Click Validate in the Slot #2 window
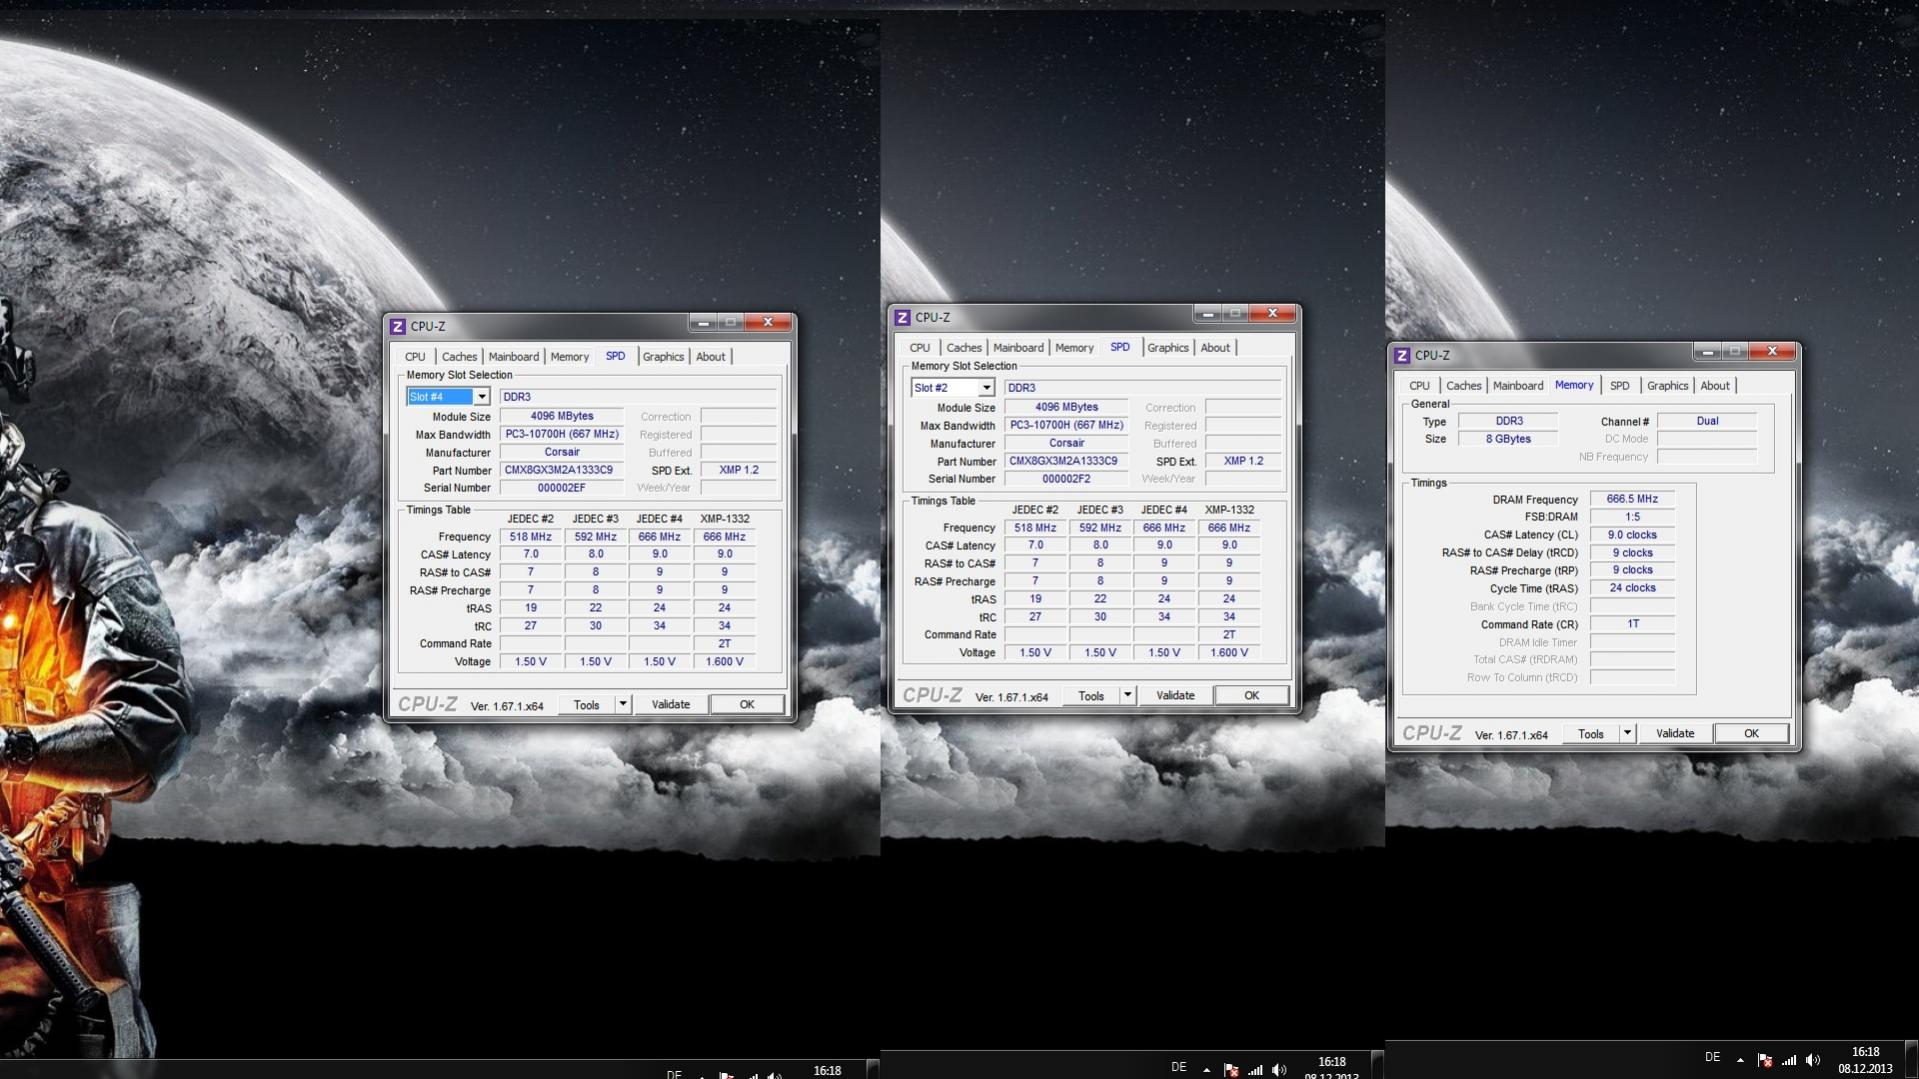Screen dimensions: 1919x1079 [1175, 695]
